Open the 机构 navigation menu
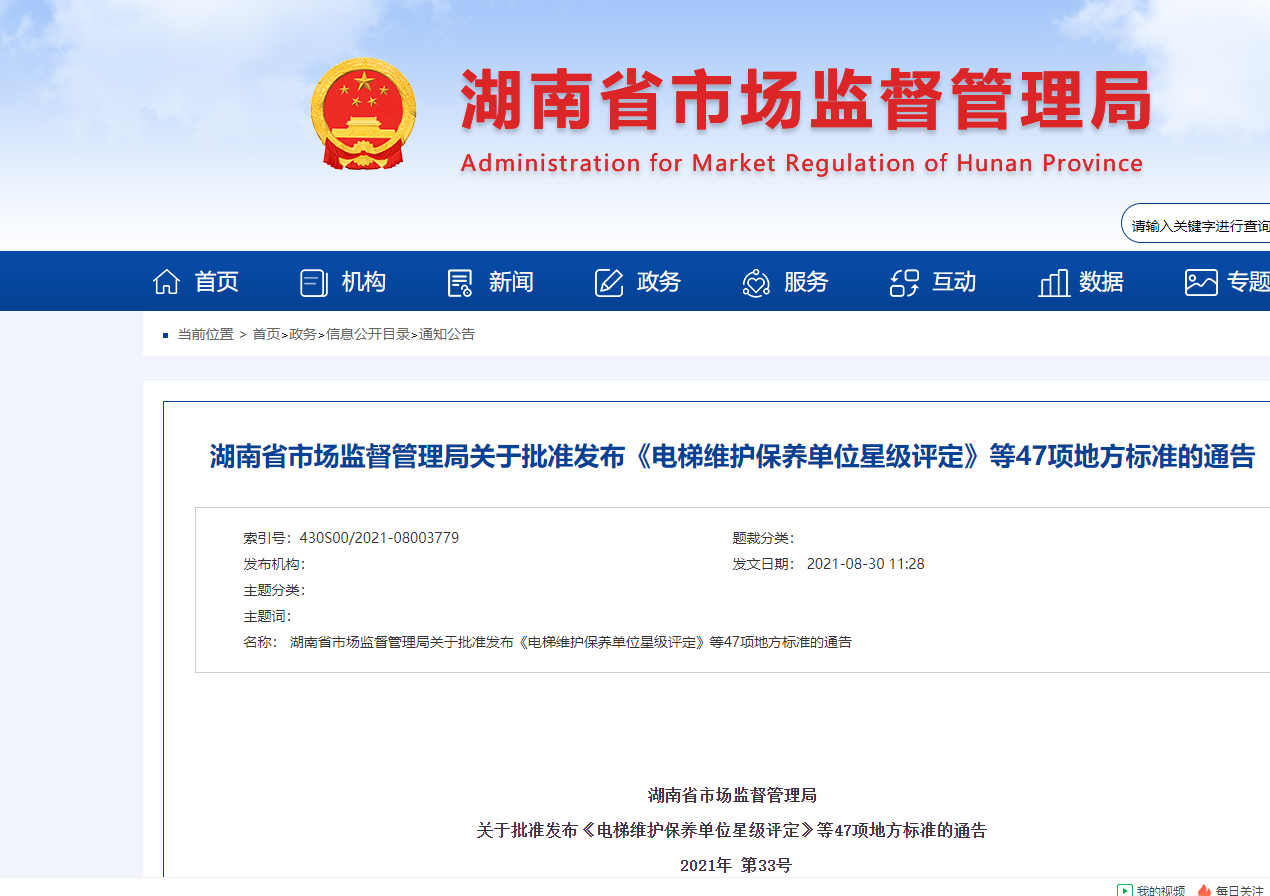 coord(363,282)
